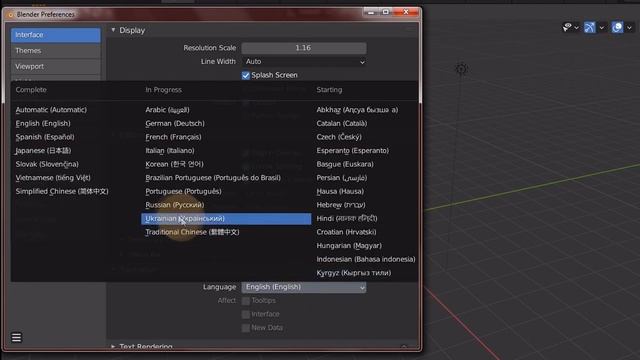
Task: Choose Slovak language
Action: tap(47, 164)
